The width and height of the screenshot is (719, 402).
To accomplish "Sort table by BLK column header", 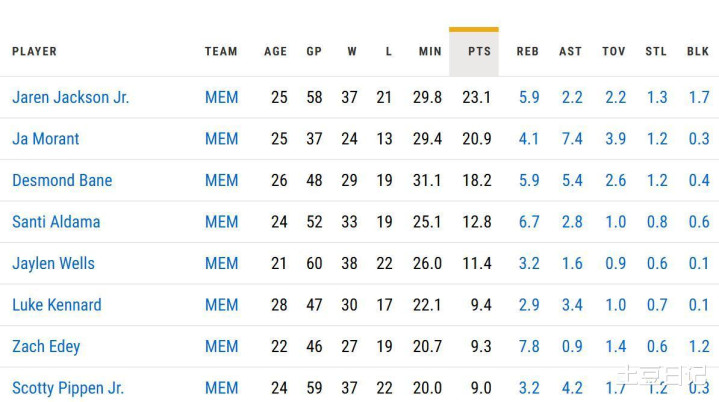I will point(698,51).
